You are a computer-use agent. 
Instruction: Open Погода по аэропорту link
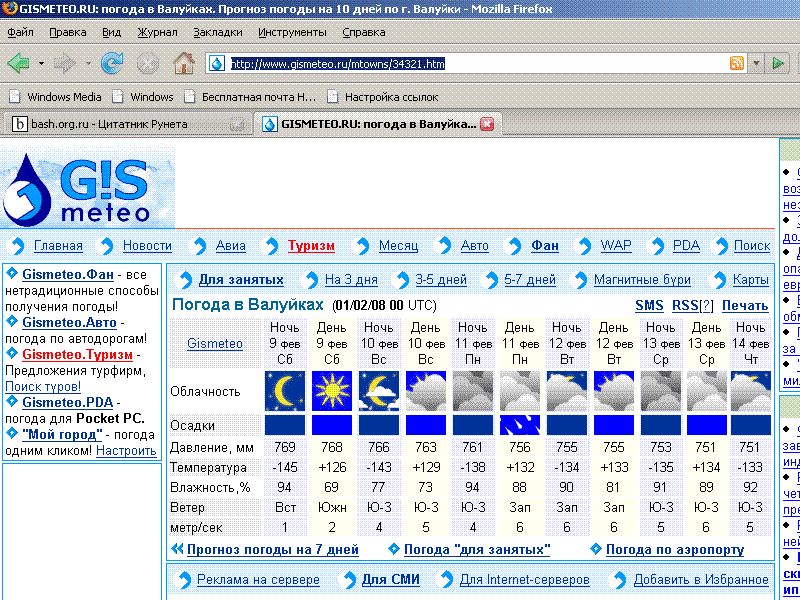click(675, 549)
